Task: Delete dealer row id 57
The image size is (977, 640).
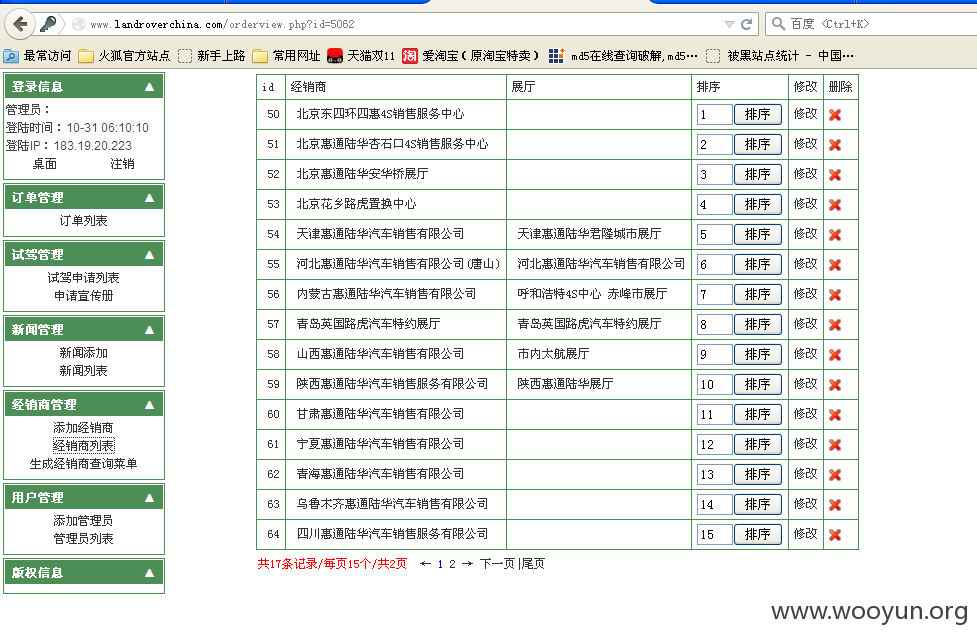Action: [x=835, y=325]
